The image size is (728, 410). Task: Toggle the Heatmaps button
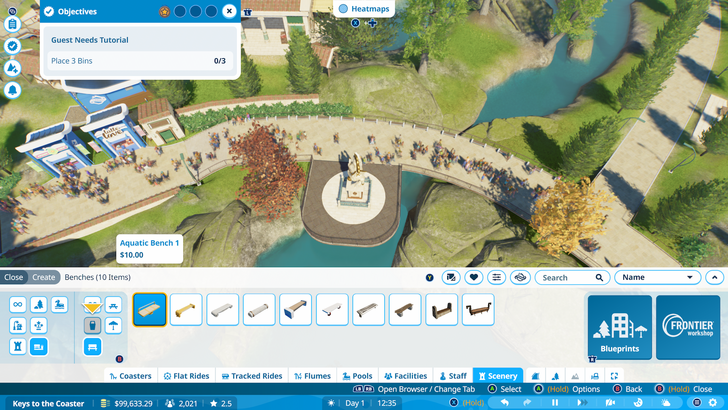click(363, 8)
